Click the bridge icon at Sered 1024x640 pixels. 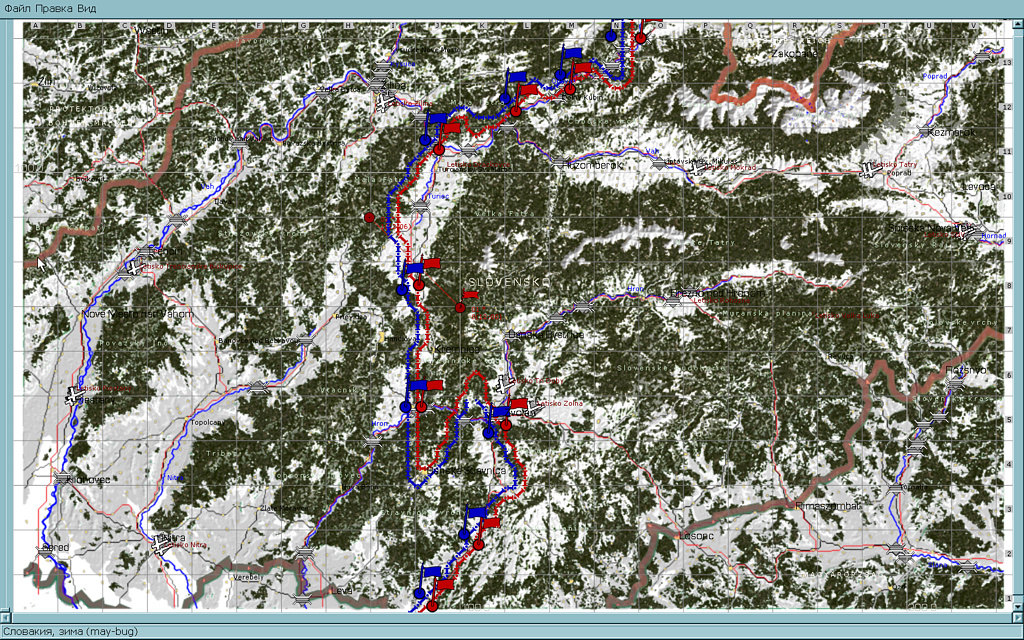coord(44,550)
